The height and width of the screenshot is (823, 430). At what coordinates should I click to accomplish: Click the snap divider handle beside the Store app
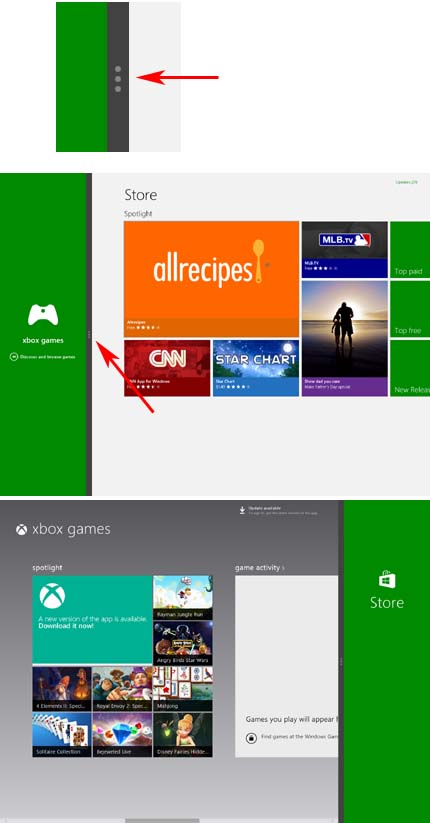coord(89,334)
